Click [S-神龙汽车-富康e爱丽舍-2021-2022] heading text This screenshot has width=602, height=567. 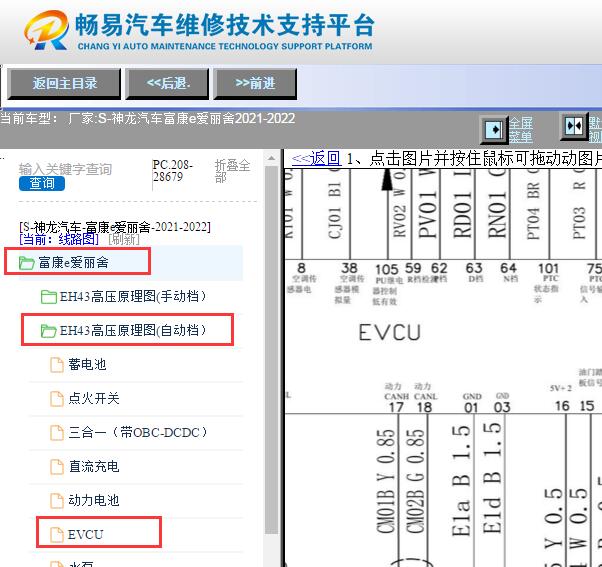pyautogui.click(x=115, y=227)
